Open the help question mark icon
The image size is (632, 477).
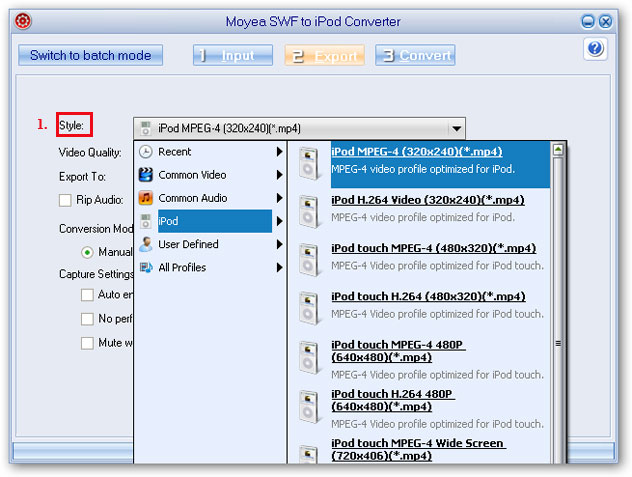[595, 49]
